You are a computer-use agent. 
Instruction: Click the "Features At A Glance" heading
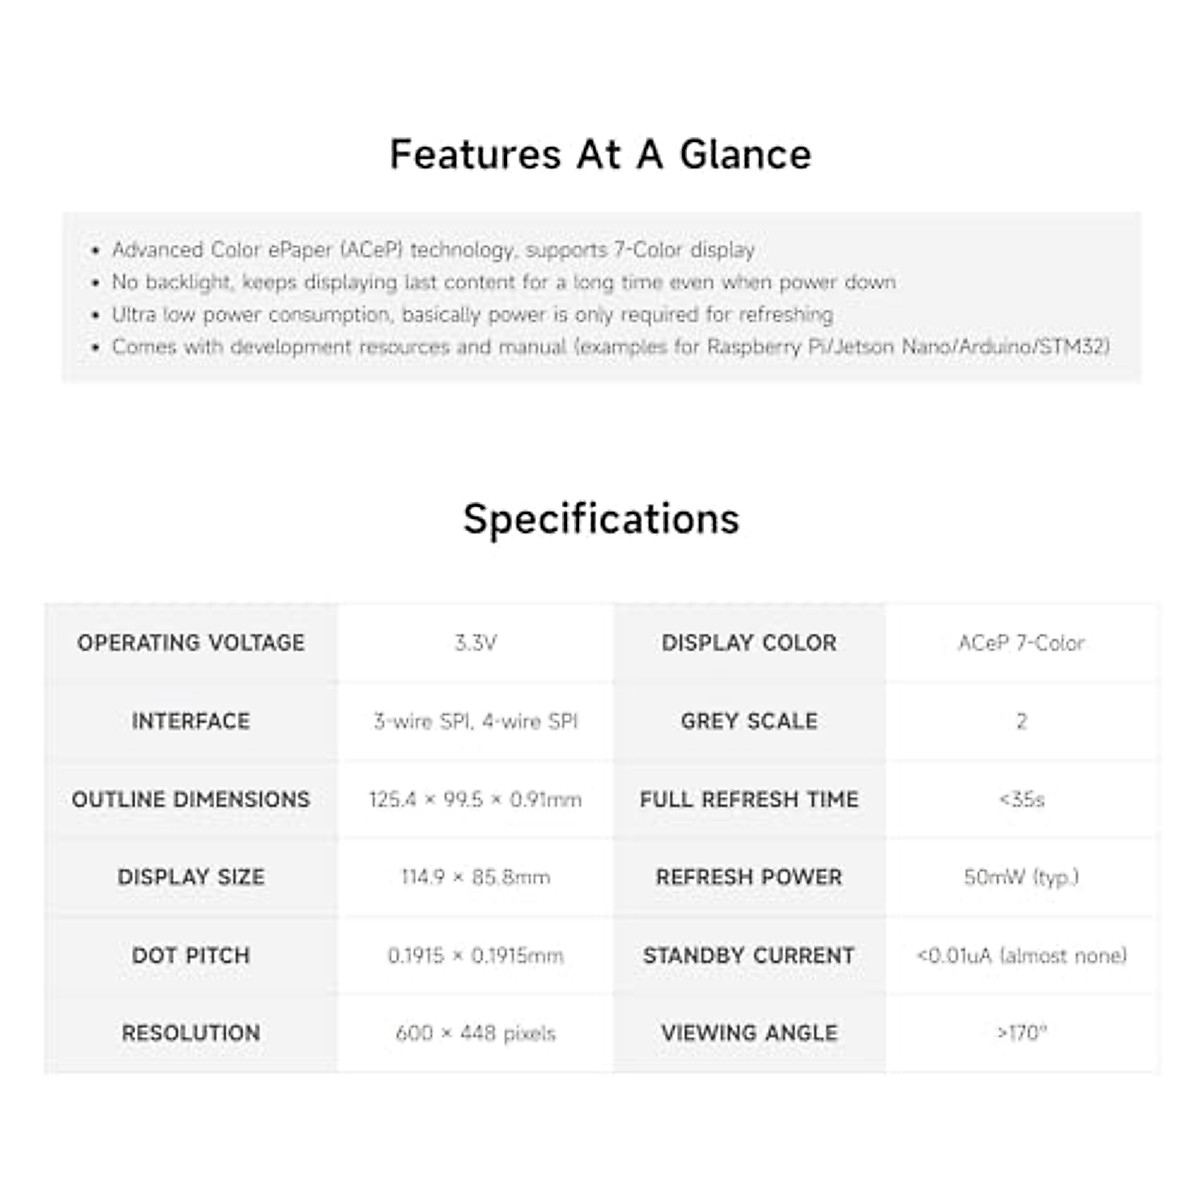[600, 155]
